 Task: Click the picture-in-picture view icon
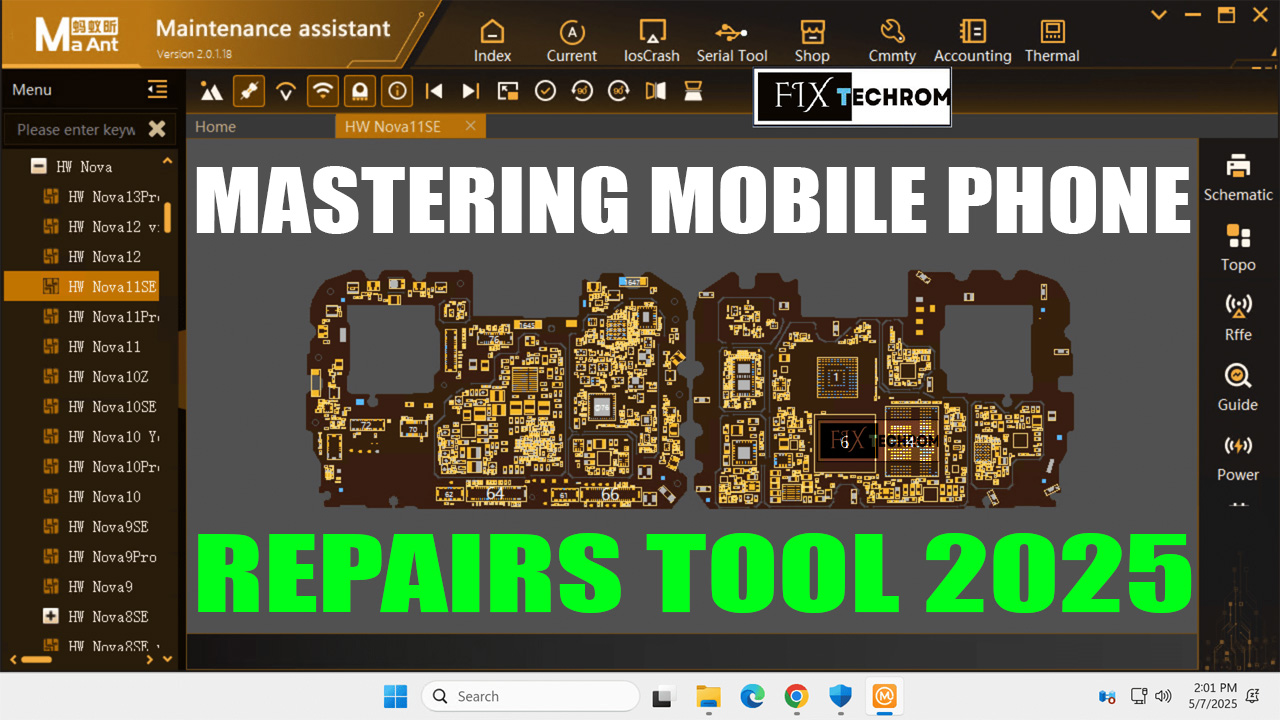(508, 91)
